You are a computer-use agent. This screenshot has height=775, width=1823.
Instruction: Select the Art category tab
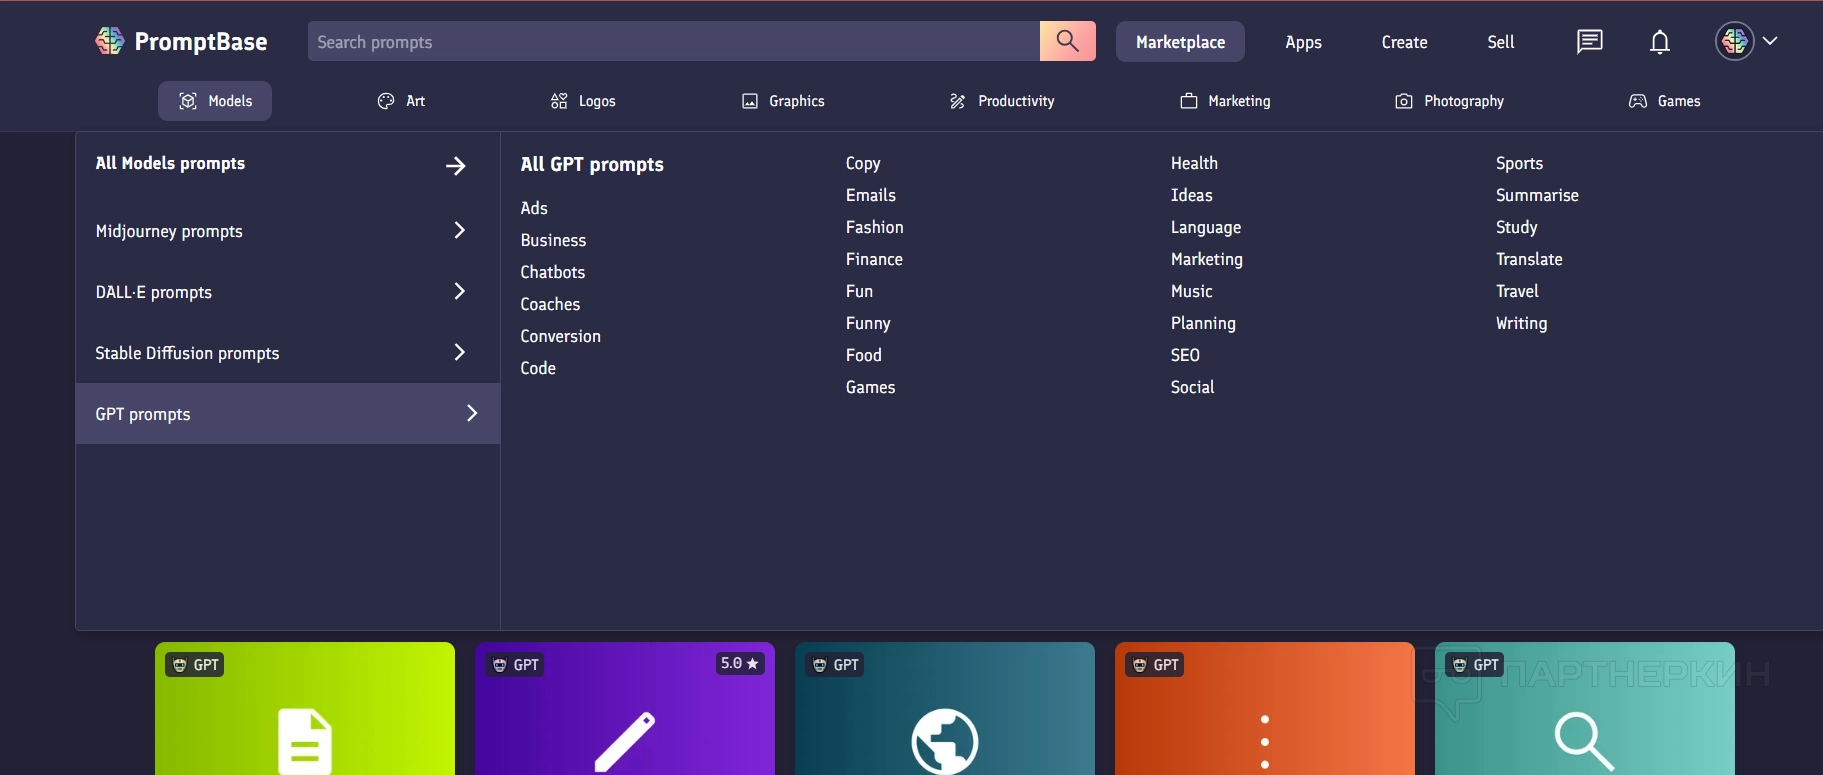pos(401,101)
